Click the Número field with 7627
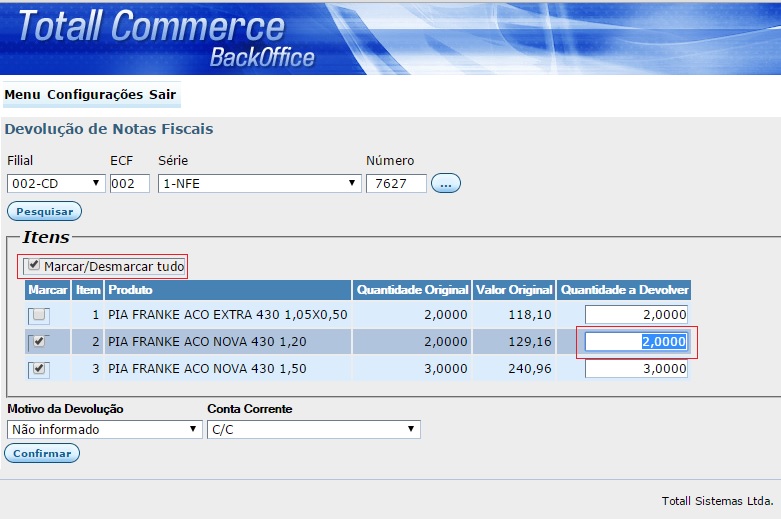The width and height of the screenshot is (781, 519). click(396, 183)
